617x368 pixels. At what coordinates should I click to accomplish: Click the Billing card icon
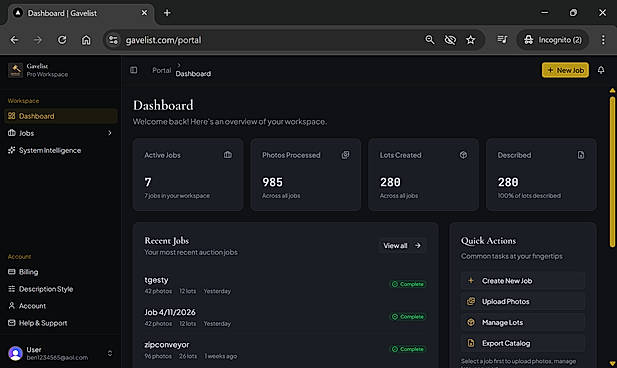point(11,272)
